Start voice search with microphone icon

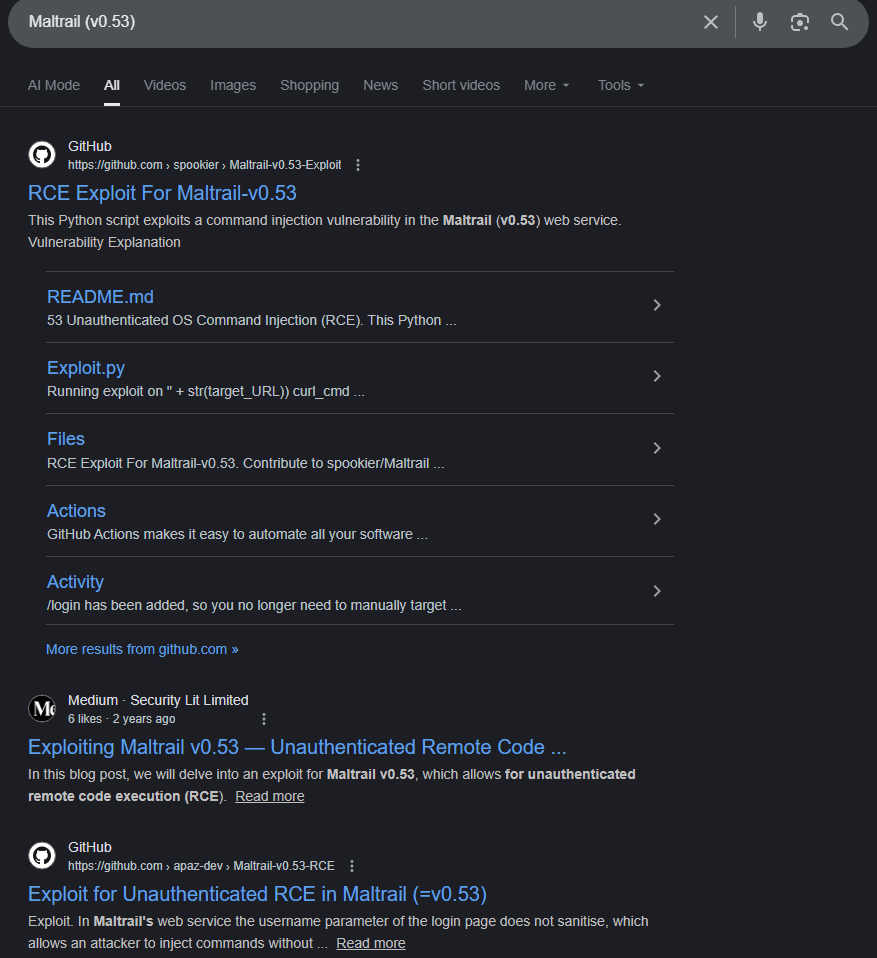760,22
